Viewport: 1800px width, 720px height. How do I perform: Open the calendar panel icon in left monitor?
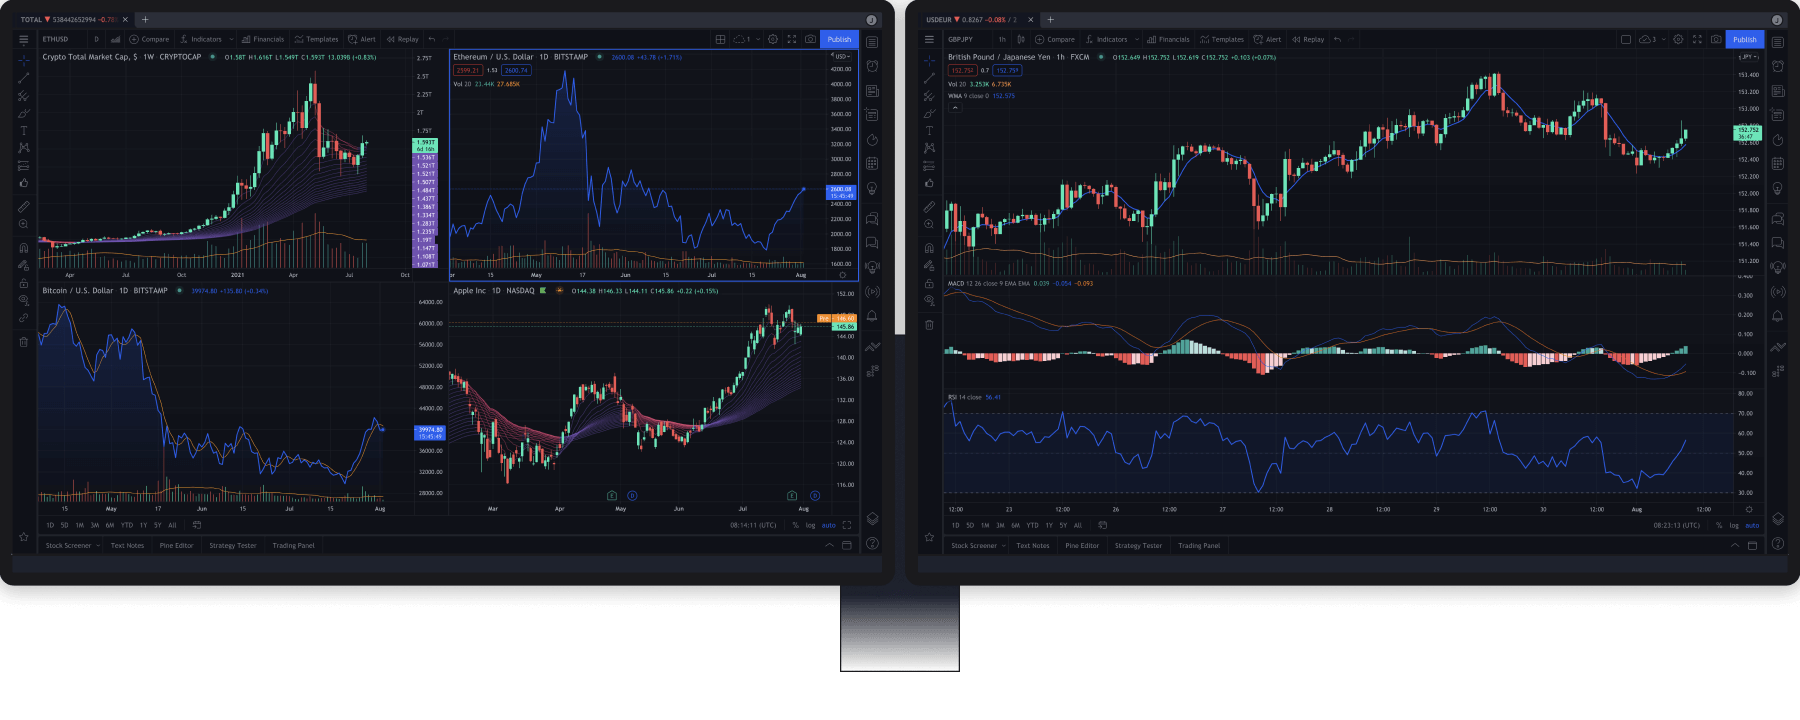coord(872,163)
